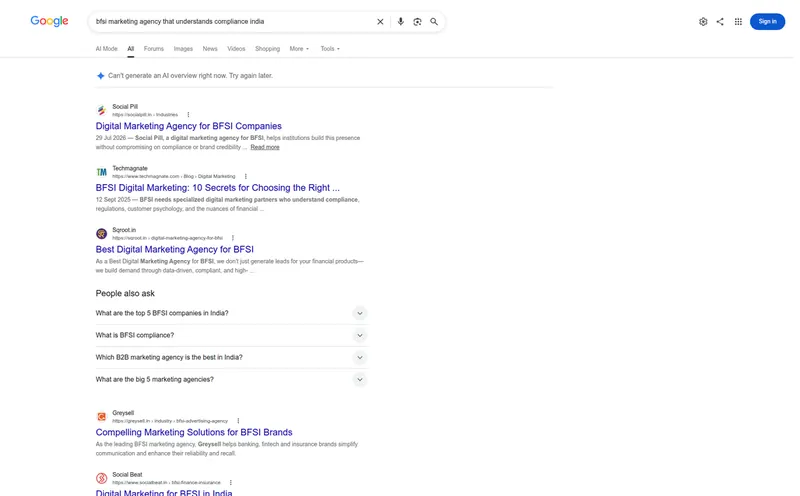Expand 'What is BFSI compliance?' question

360,335
